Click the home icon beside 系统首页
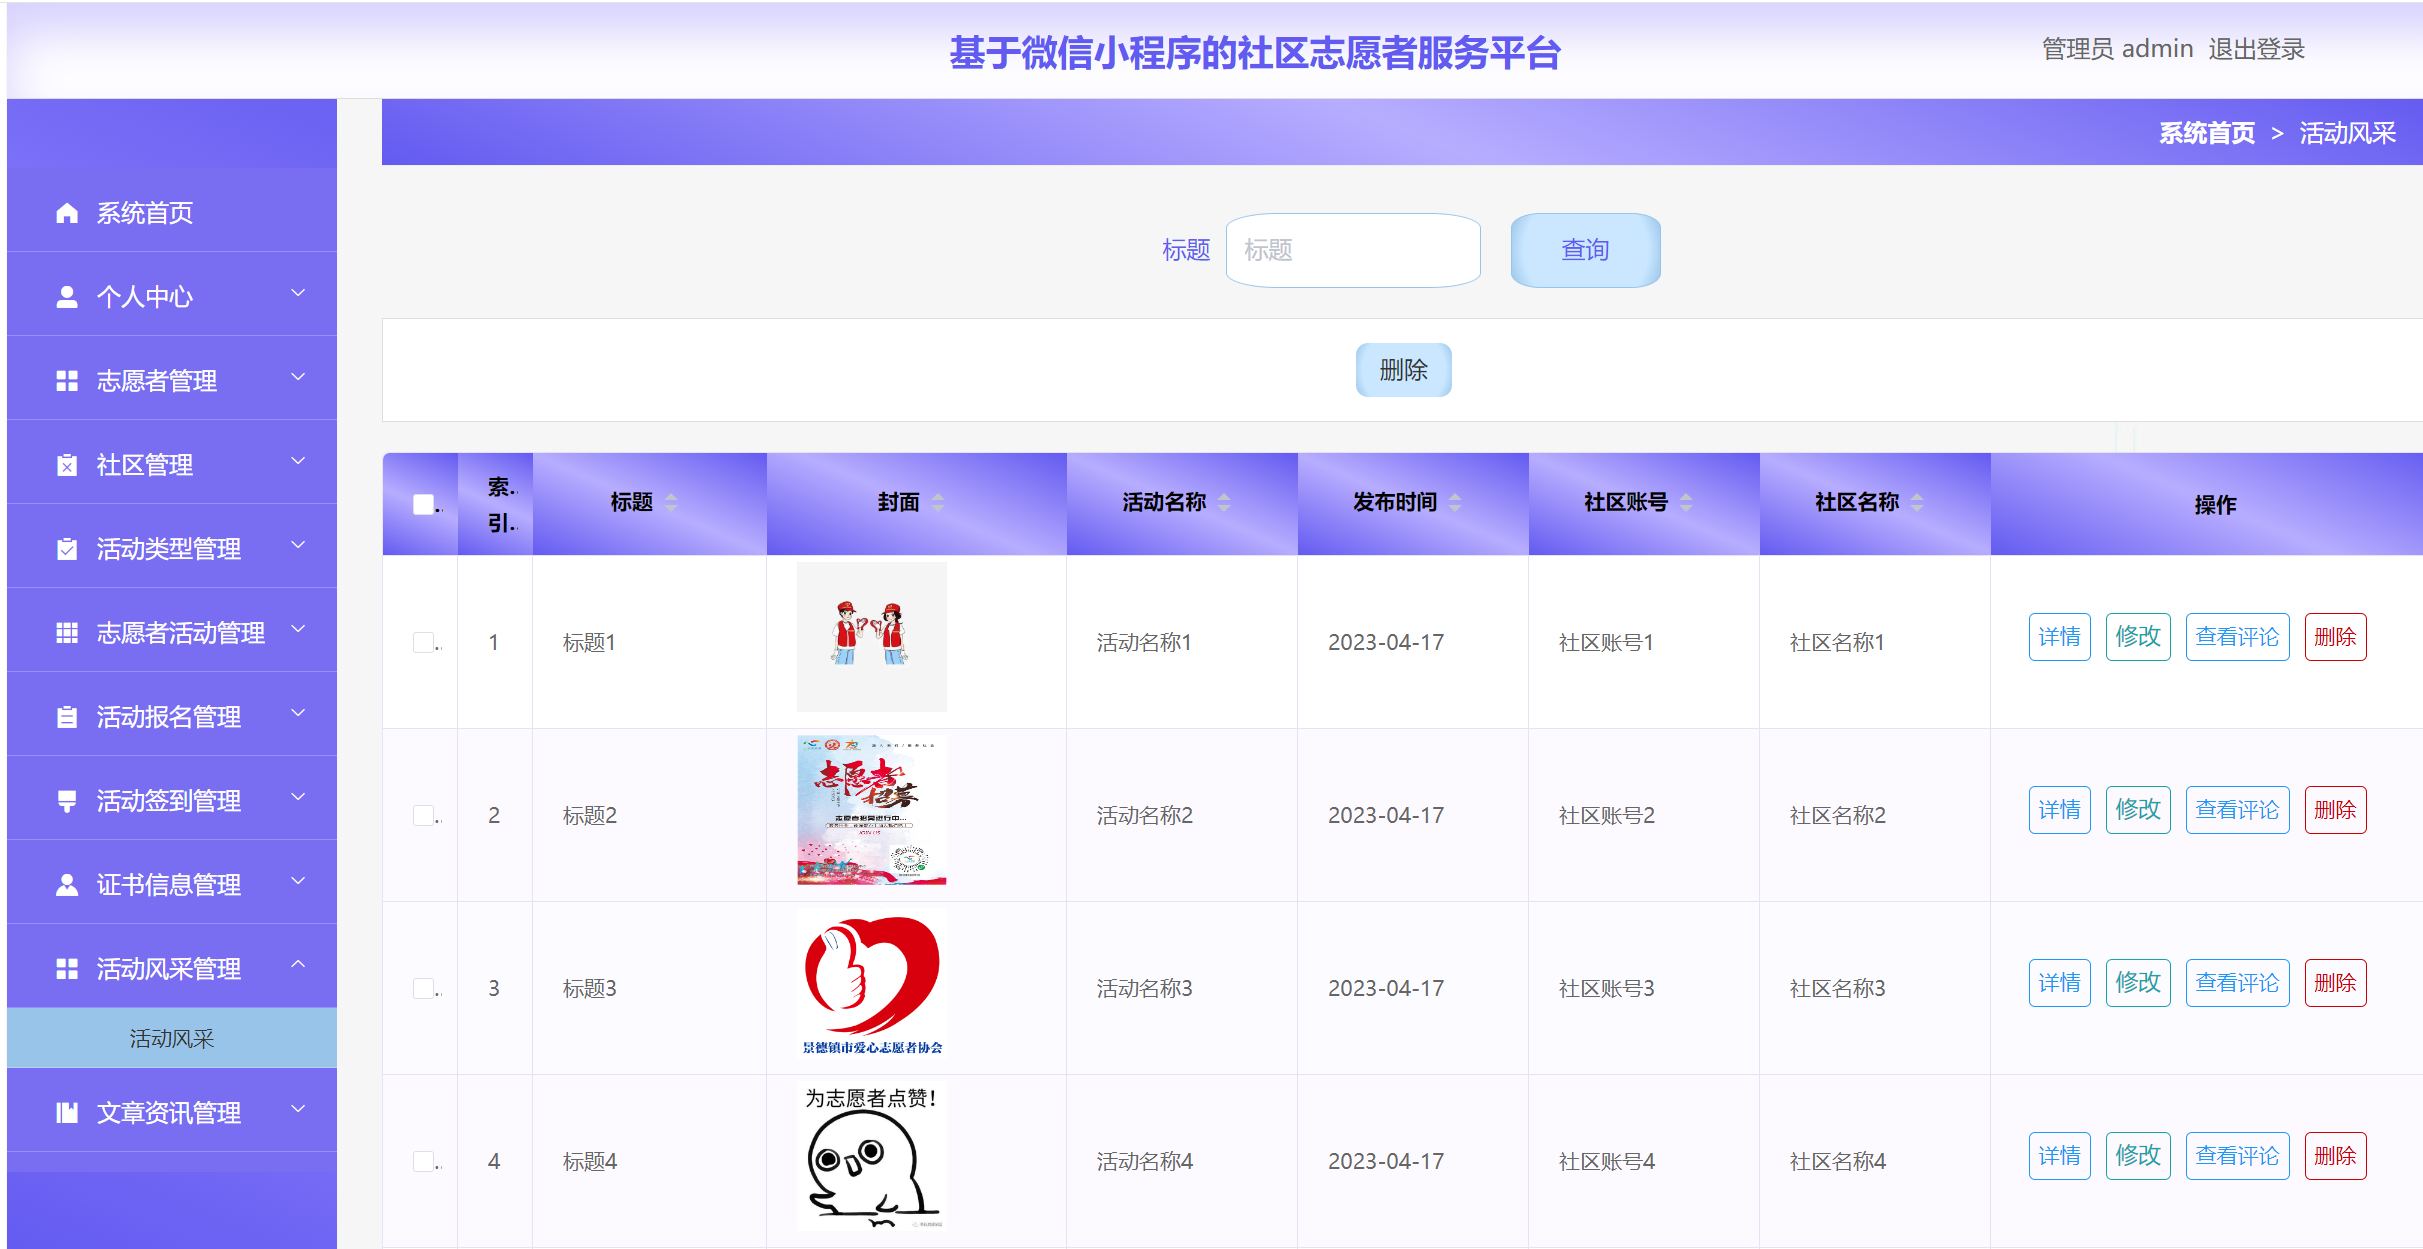Image resolution: width=2423 pixels, height=1249 pixels. coord(67,213)
